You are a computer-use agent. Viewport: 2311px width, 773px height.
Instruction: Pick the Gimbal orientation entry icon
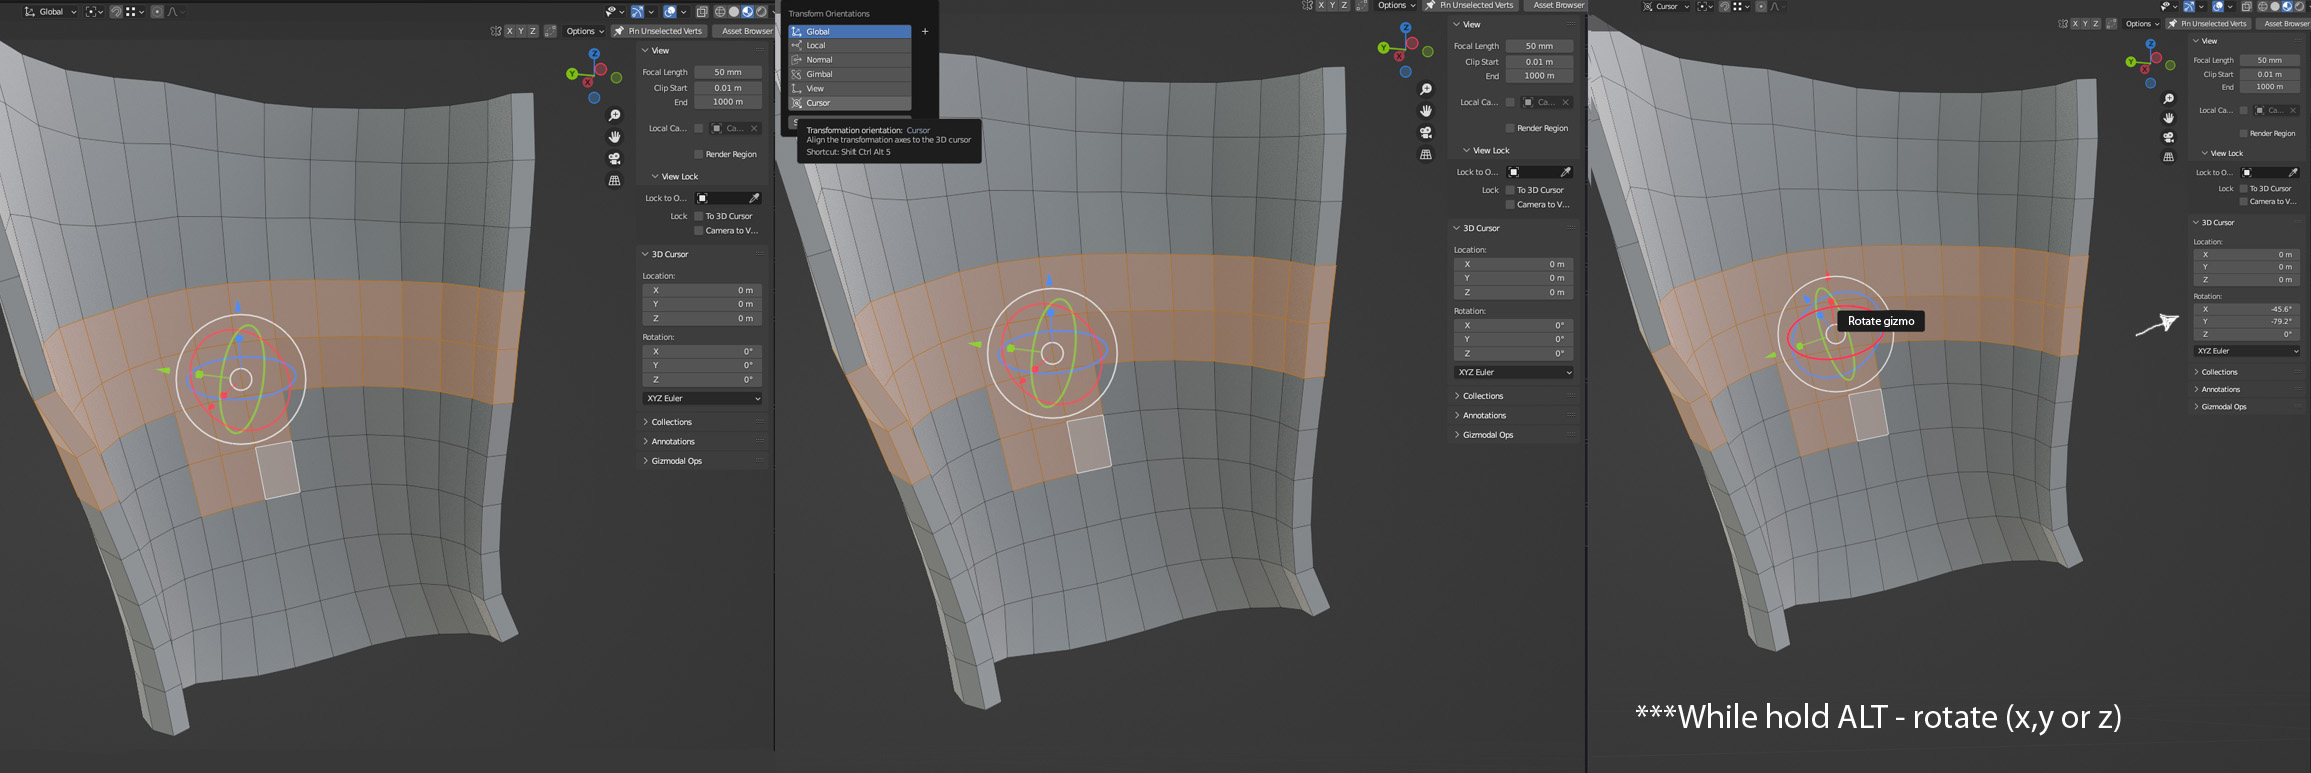797,74
